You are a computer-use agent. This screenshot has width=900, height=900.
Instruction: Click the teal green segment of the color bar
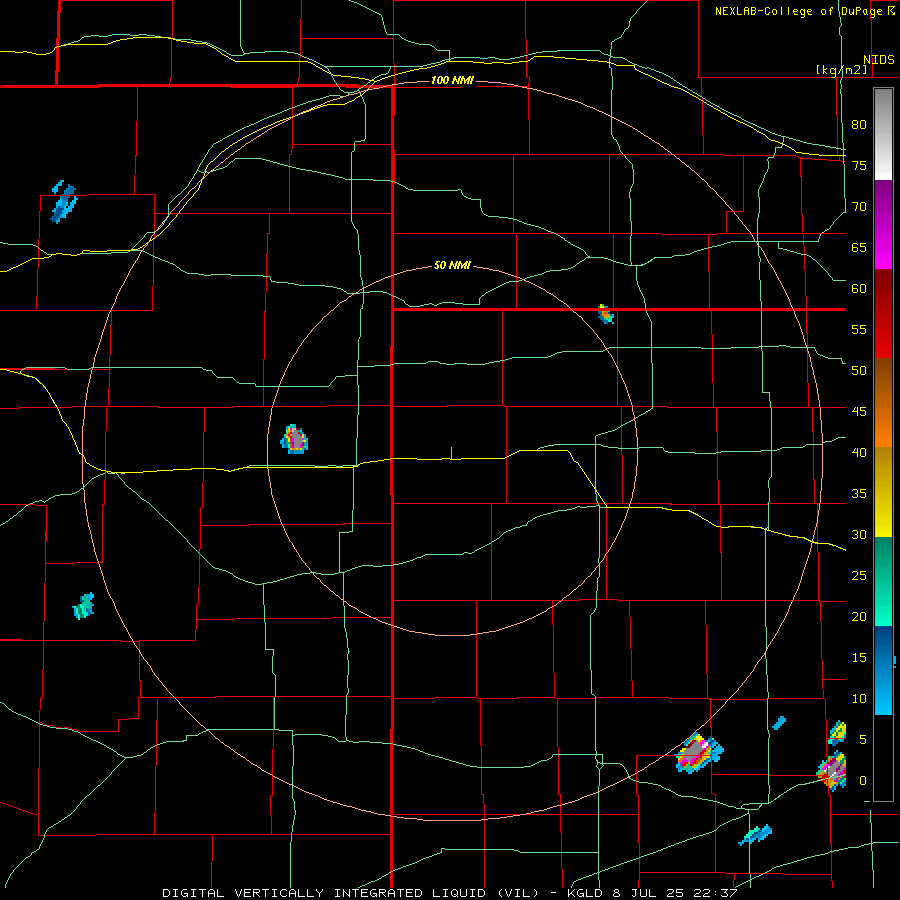883,581
